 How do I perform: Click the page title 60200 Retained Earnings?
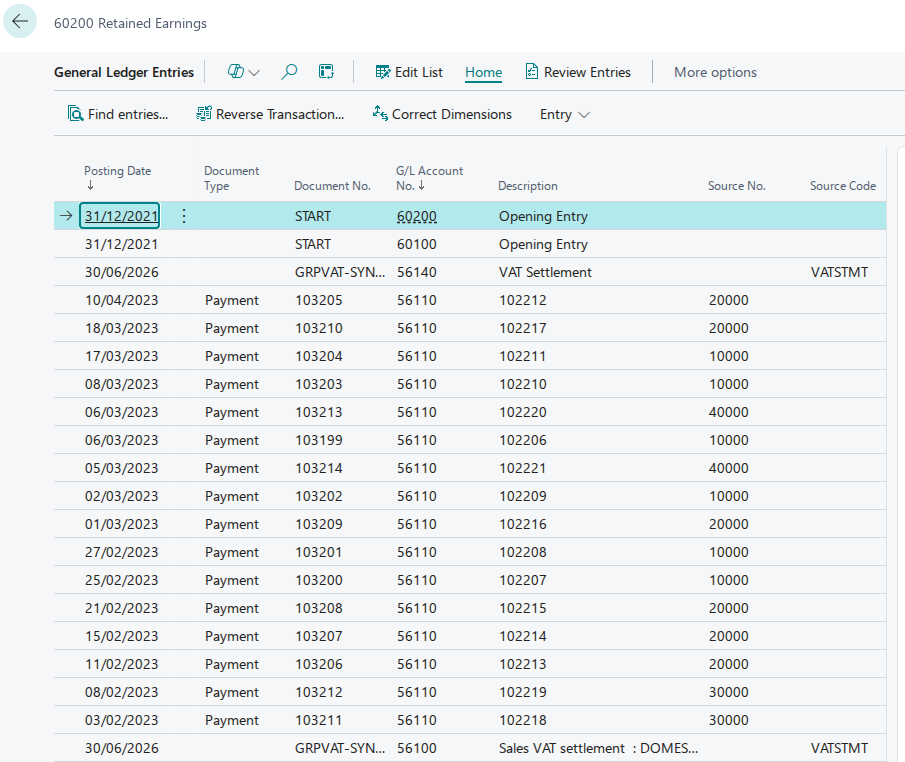pos(130,23)
